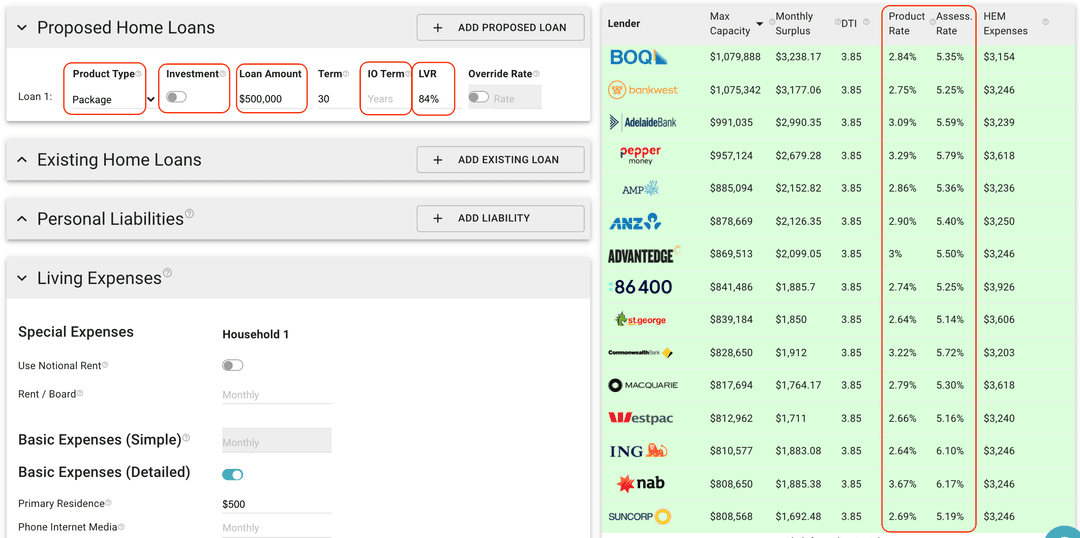This screenshot has width=1080, height=538.
Task: Toggle the Investment switch for Loan 1
Action: tap(176, 97)
